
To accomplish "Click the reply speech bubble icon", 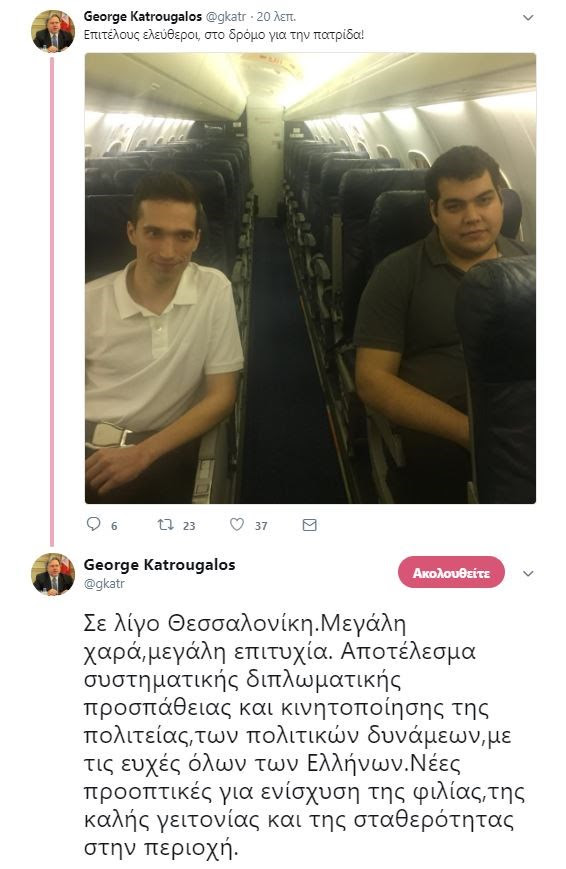I will (94, 524).
